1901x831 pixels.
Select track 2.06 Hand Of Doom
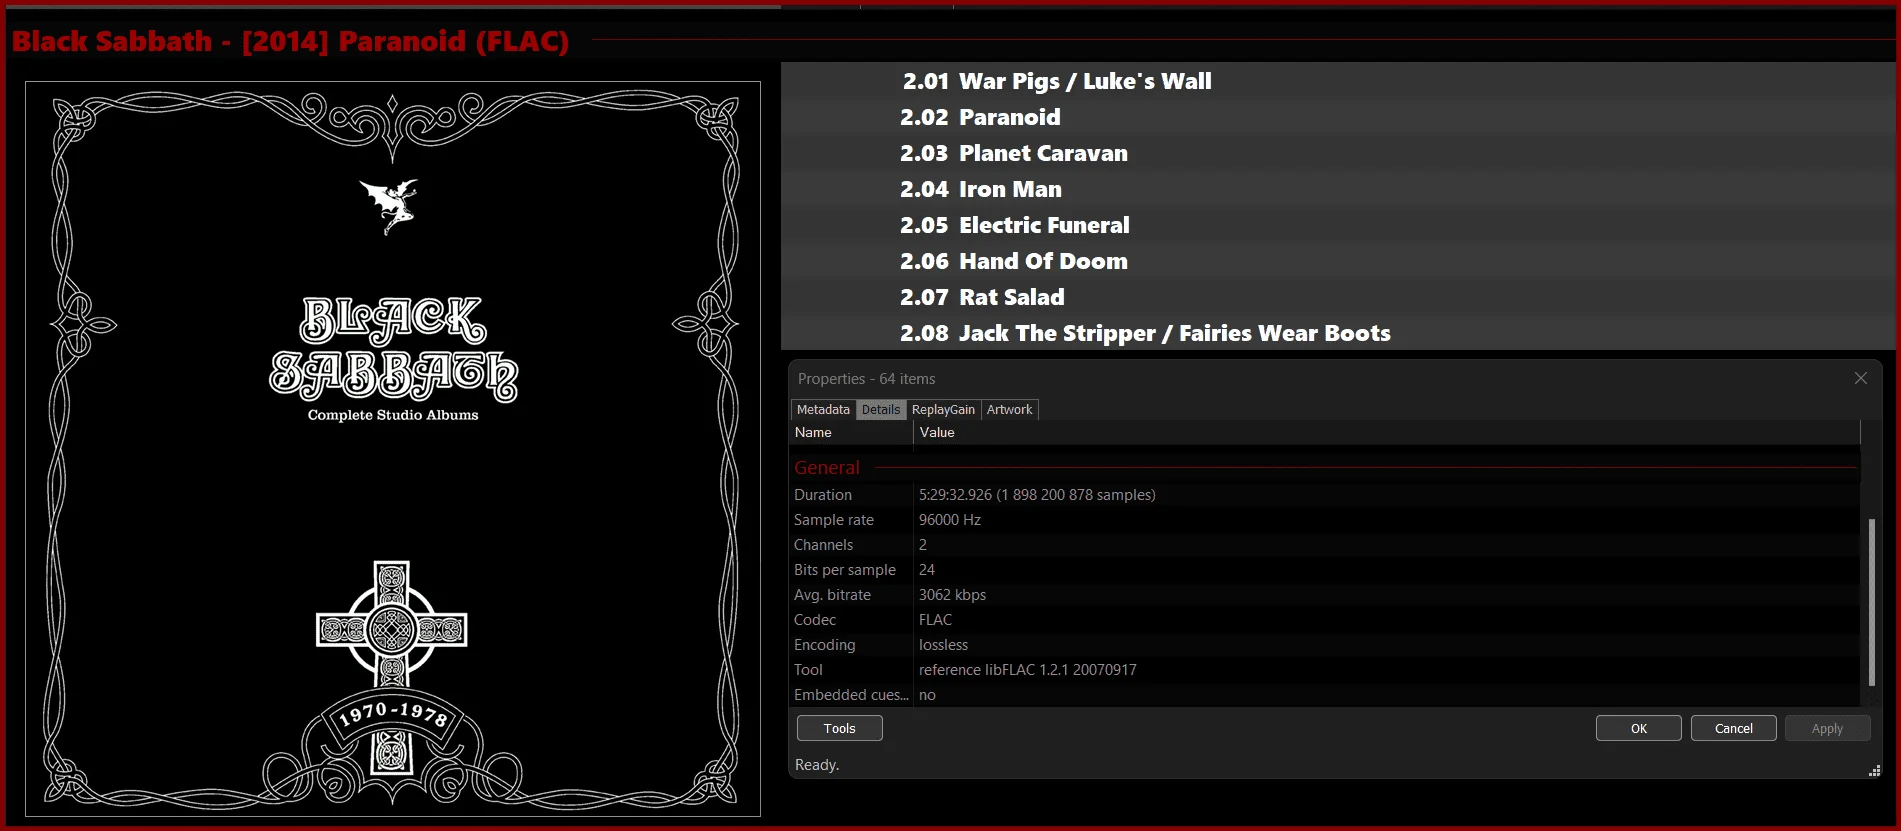coord(1338,261)
